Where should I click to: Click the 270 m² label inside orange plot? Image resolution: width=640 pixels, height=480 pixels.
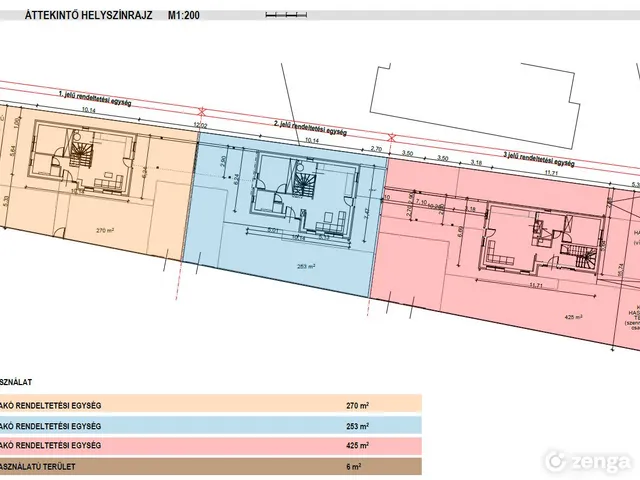tap(105, 230)
